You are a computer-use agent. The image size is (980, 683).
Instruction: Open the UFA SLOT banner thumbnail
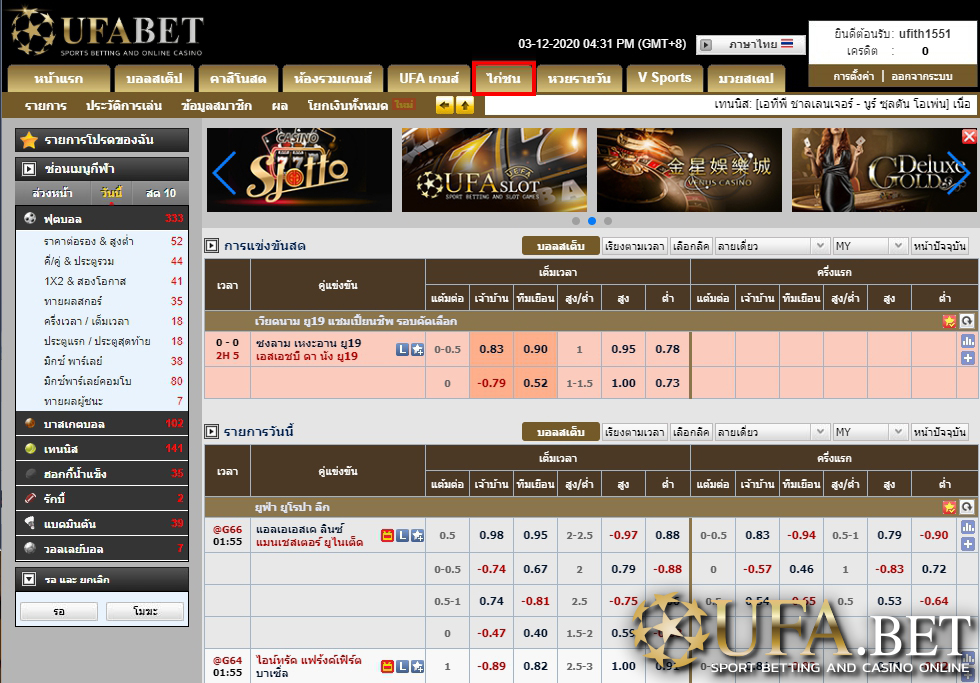[x=494, y=170]
